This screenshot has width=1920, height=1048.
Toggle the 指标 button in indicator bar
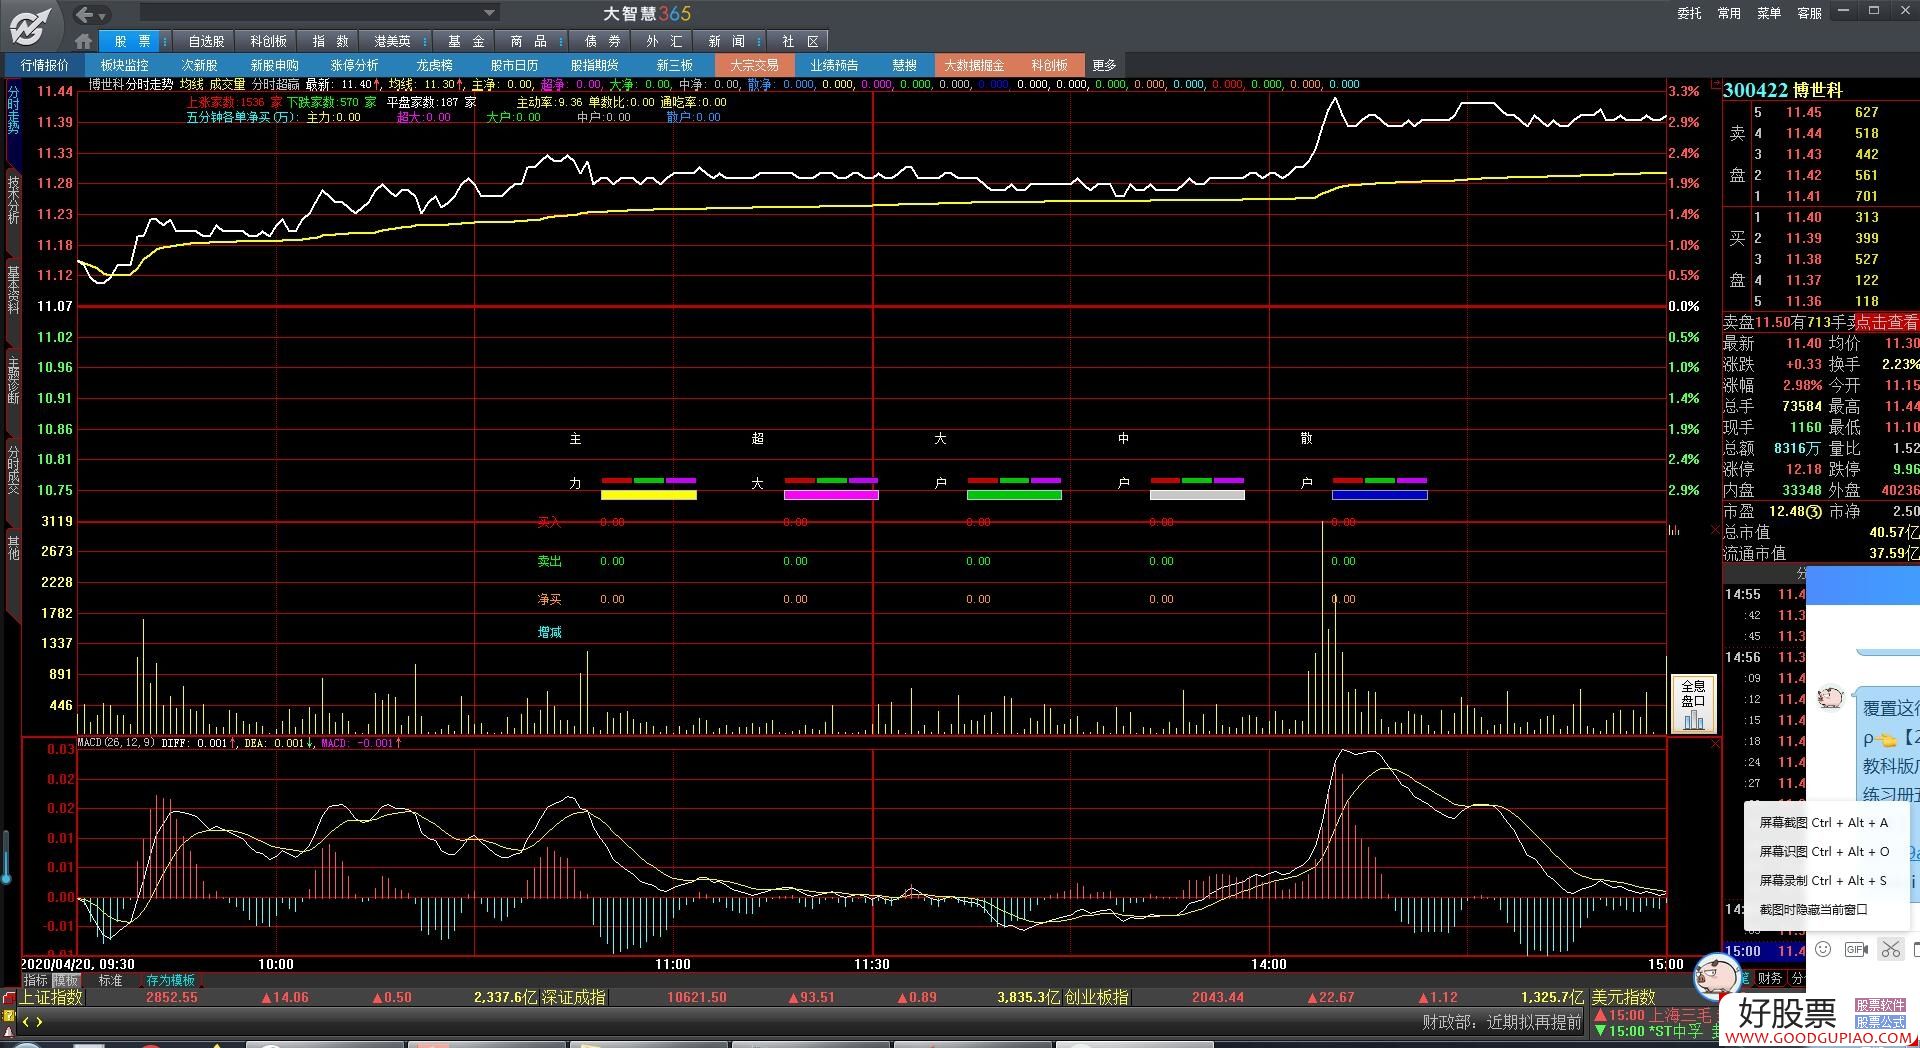pyautogui.click(x=35, y=980)
